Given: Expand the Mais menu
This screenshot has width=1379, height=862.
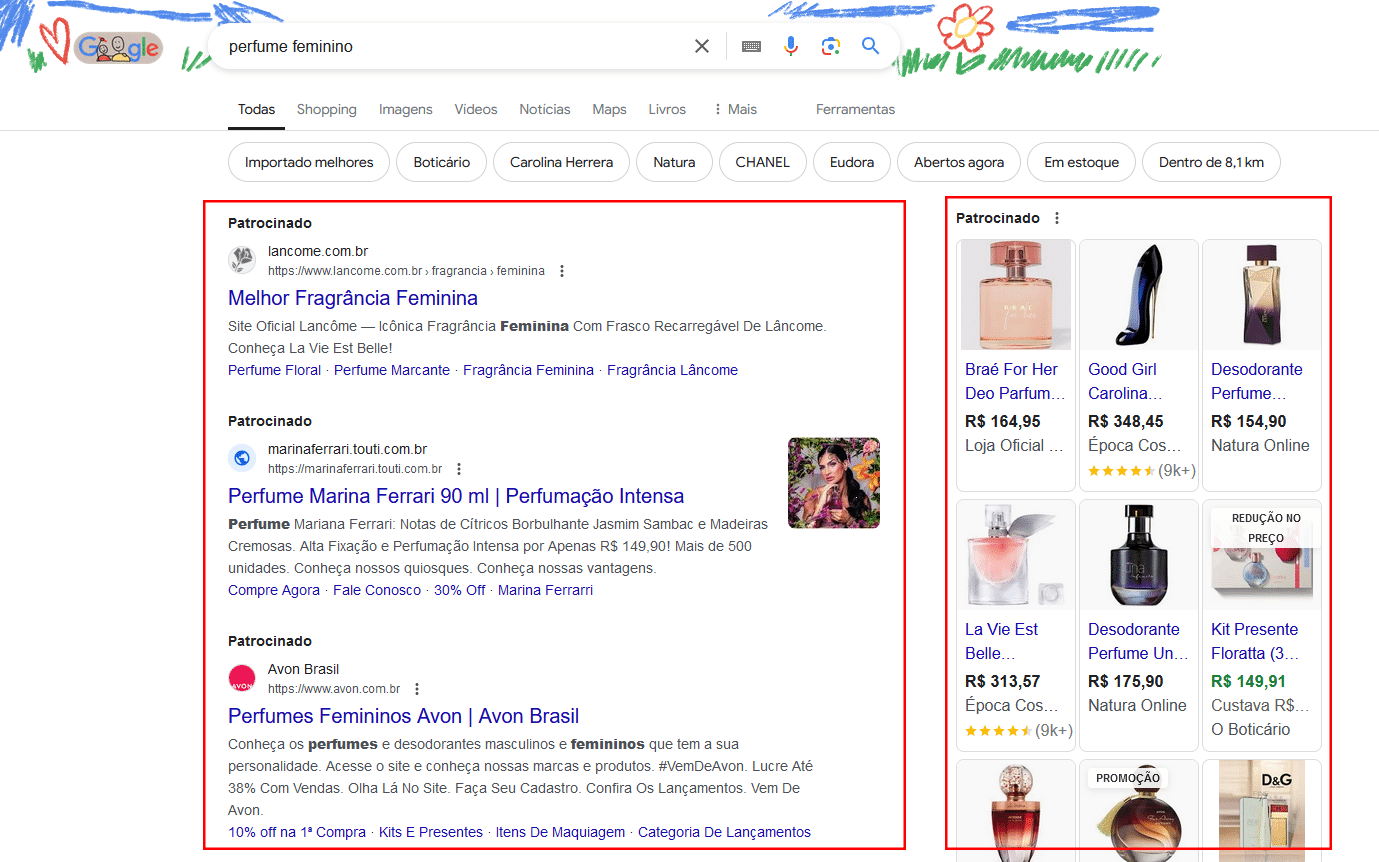Looking at the screenshot, I should (735, 109).
